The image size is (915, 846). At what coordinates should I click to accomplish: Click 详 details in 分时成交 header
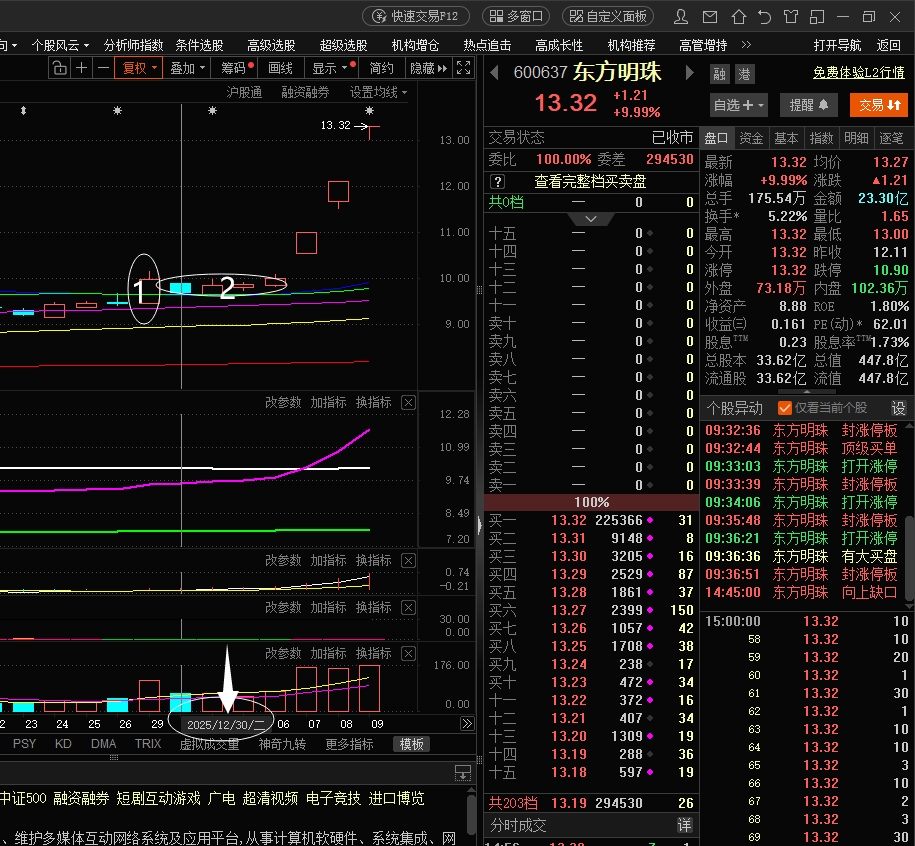click(x=684, y=825)
